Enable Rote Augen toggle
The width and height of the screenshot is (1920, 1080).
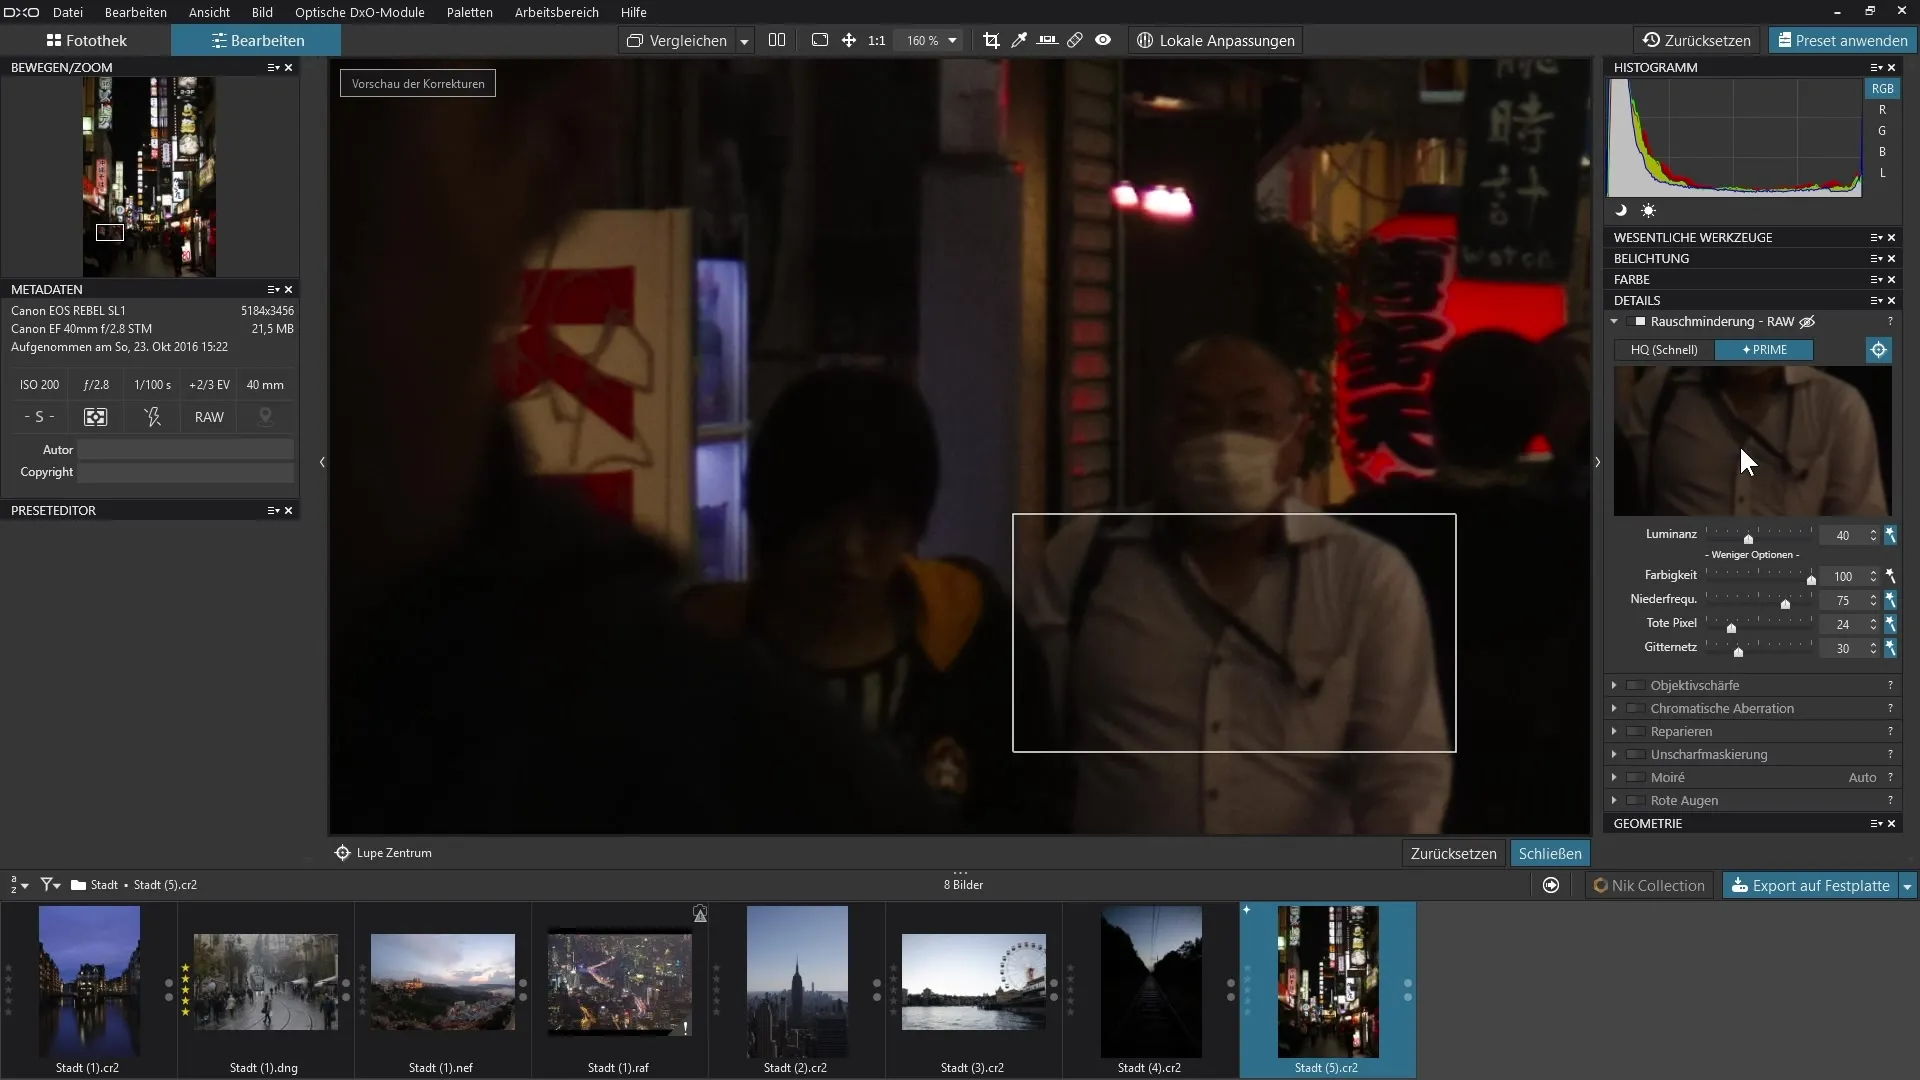1636,801
